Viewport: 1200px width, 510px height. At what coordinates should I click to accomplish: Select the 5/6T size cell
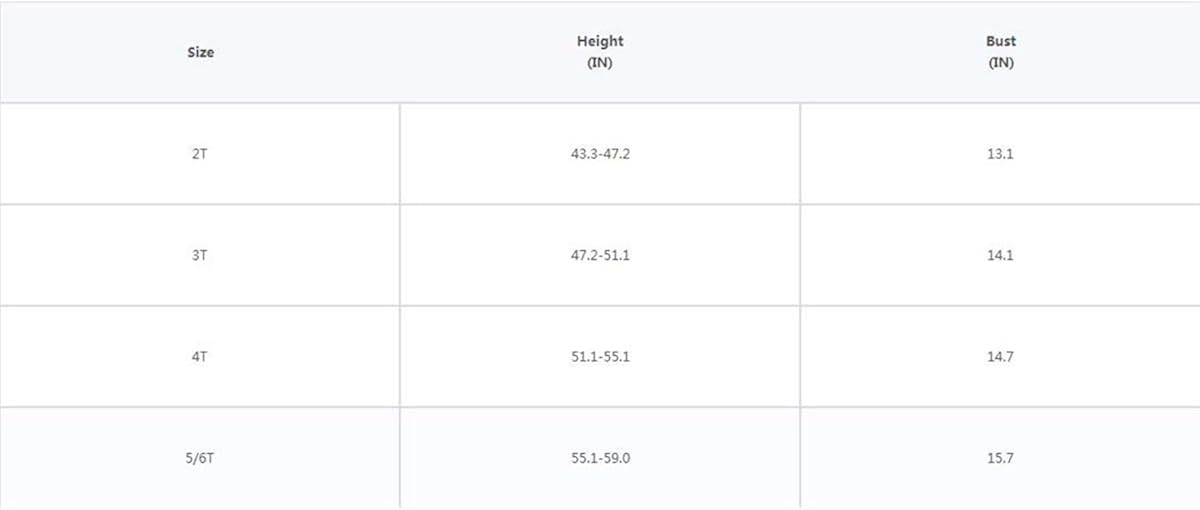coord(200,458)
